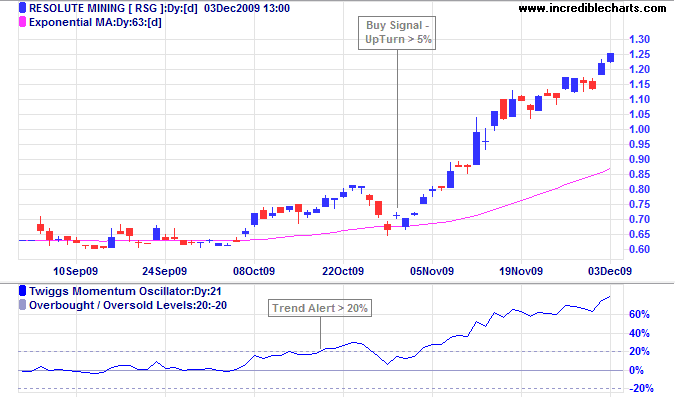The width and height of the screenshot is (675, 400).
Task: Click the magenta Exponential MA legend swatch
Action: point(22,22)
